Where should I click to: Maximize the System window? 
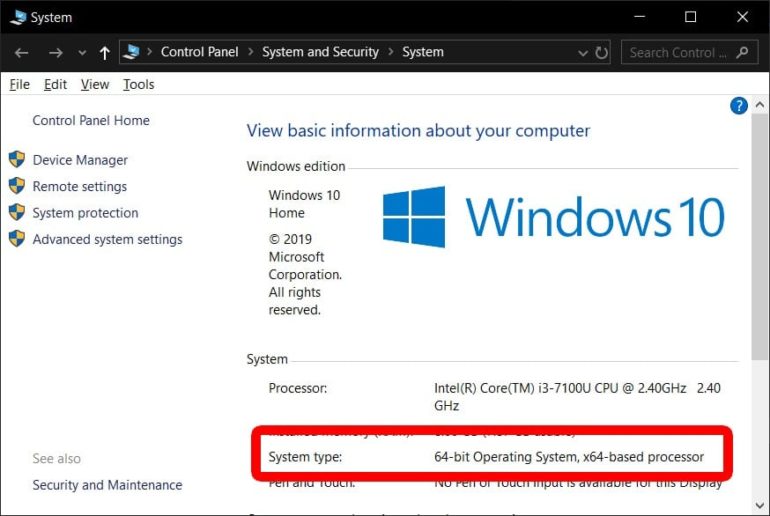coord(690,17)
